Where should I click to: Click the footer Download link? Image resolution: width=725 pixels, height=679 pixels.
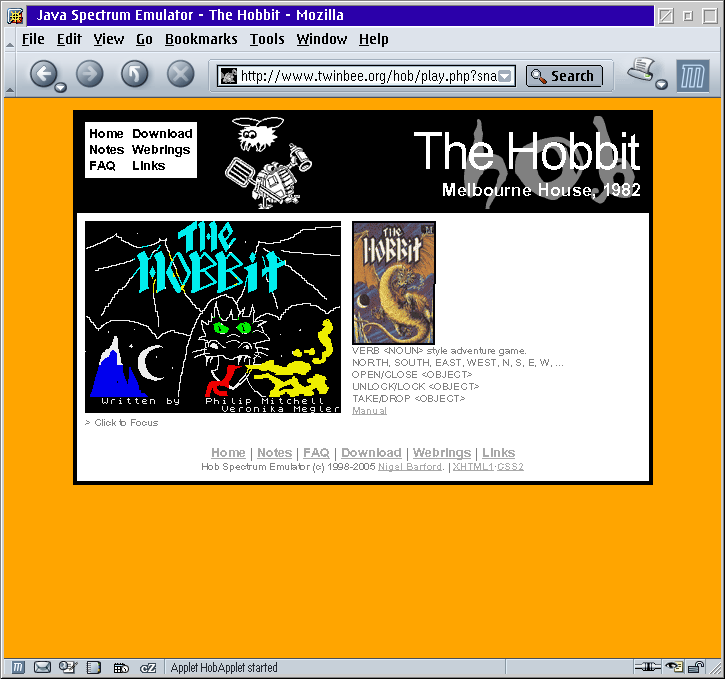click(x=371, y=453)
